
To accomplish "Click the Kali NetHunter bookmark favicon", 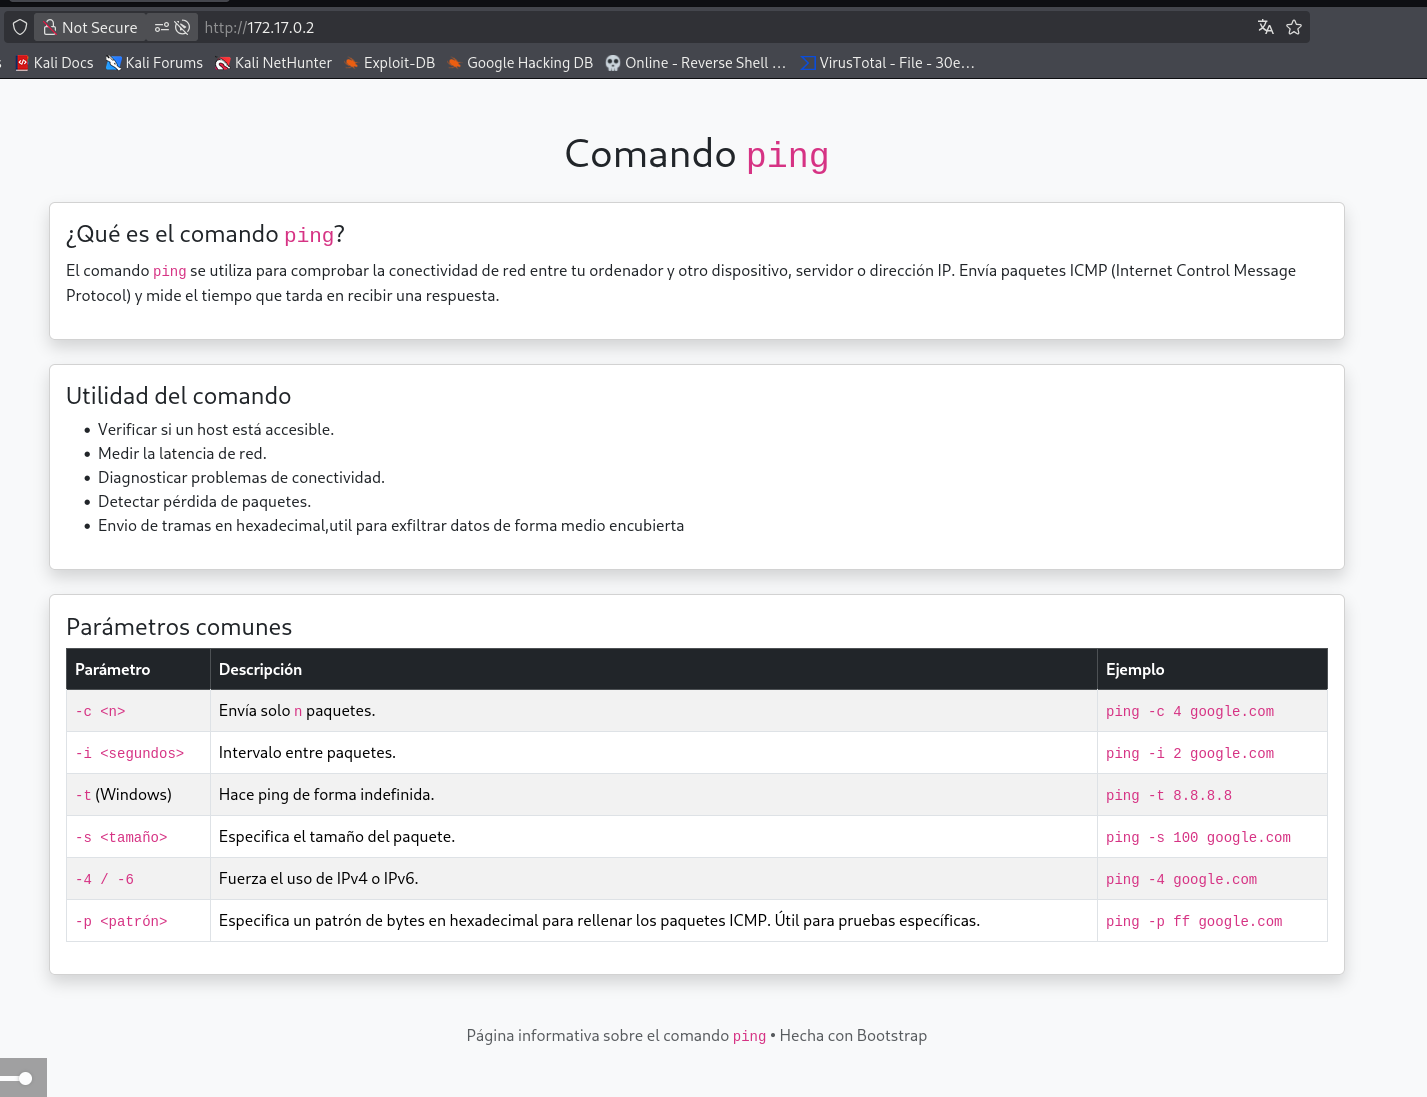I will pyautogui.click(x=223, y=63).
